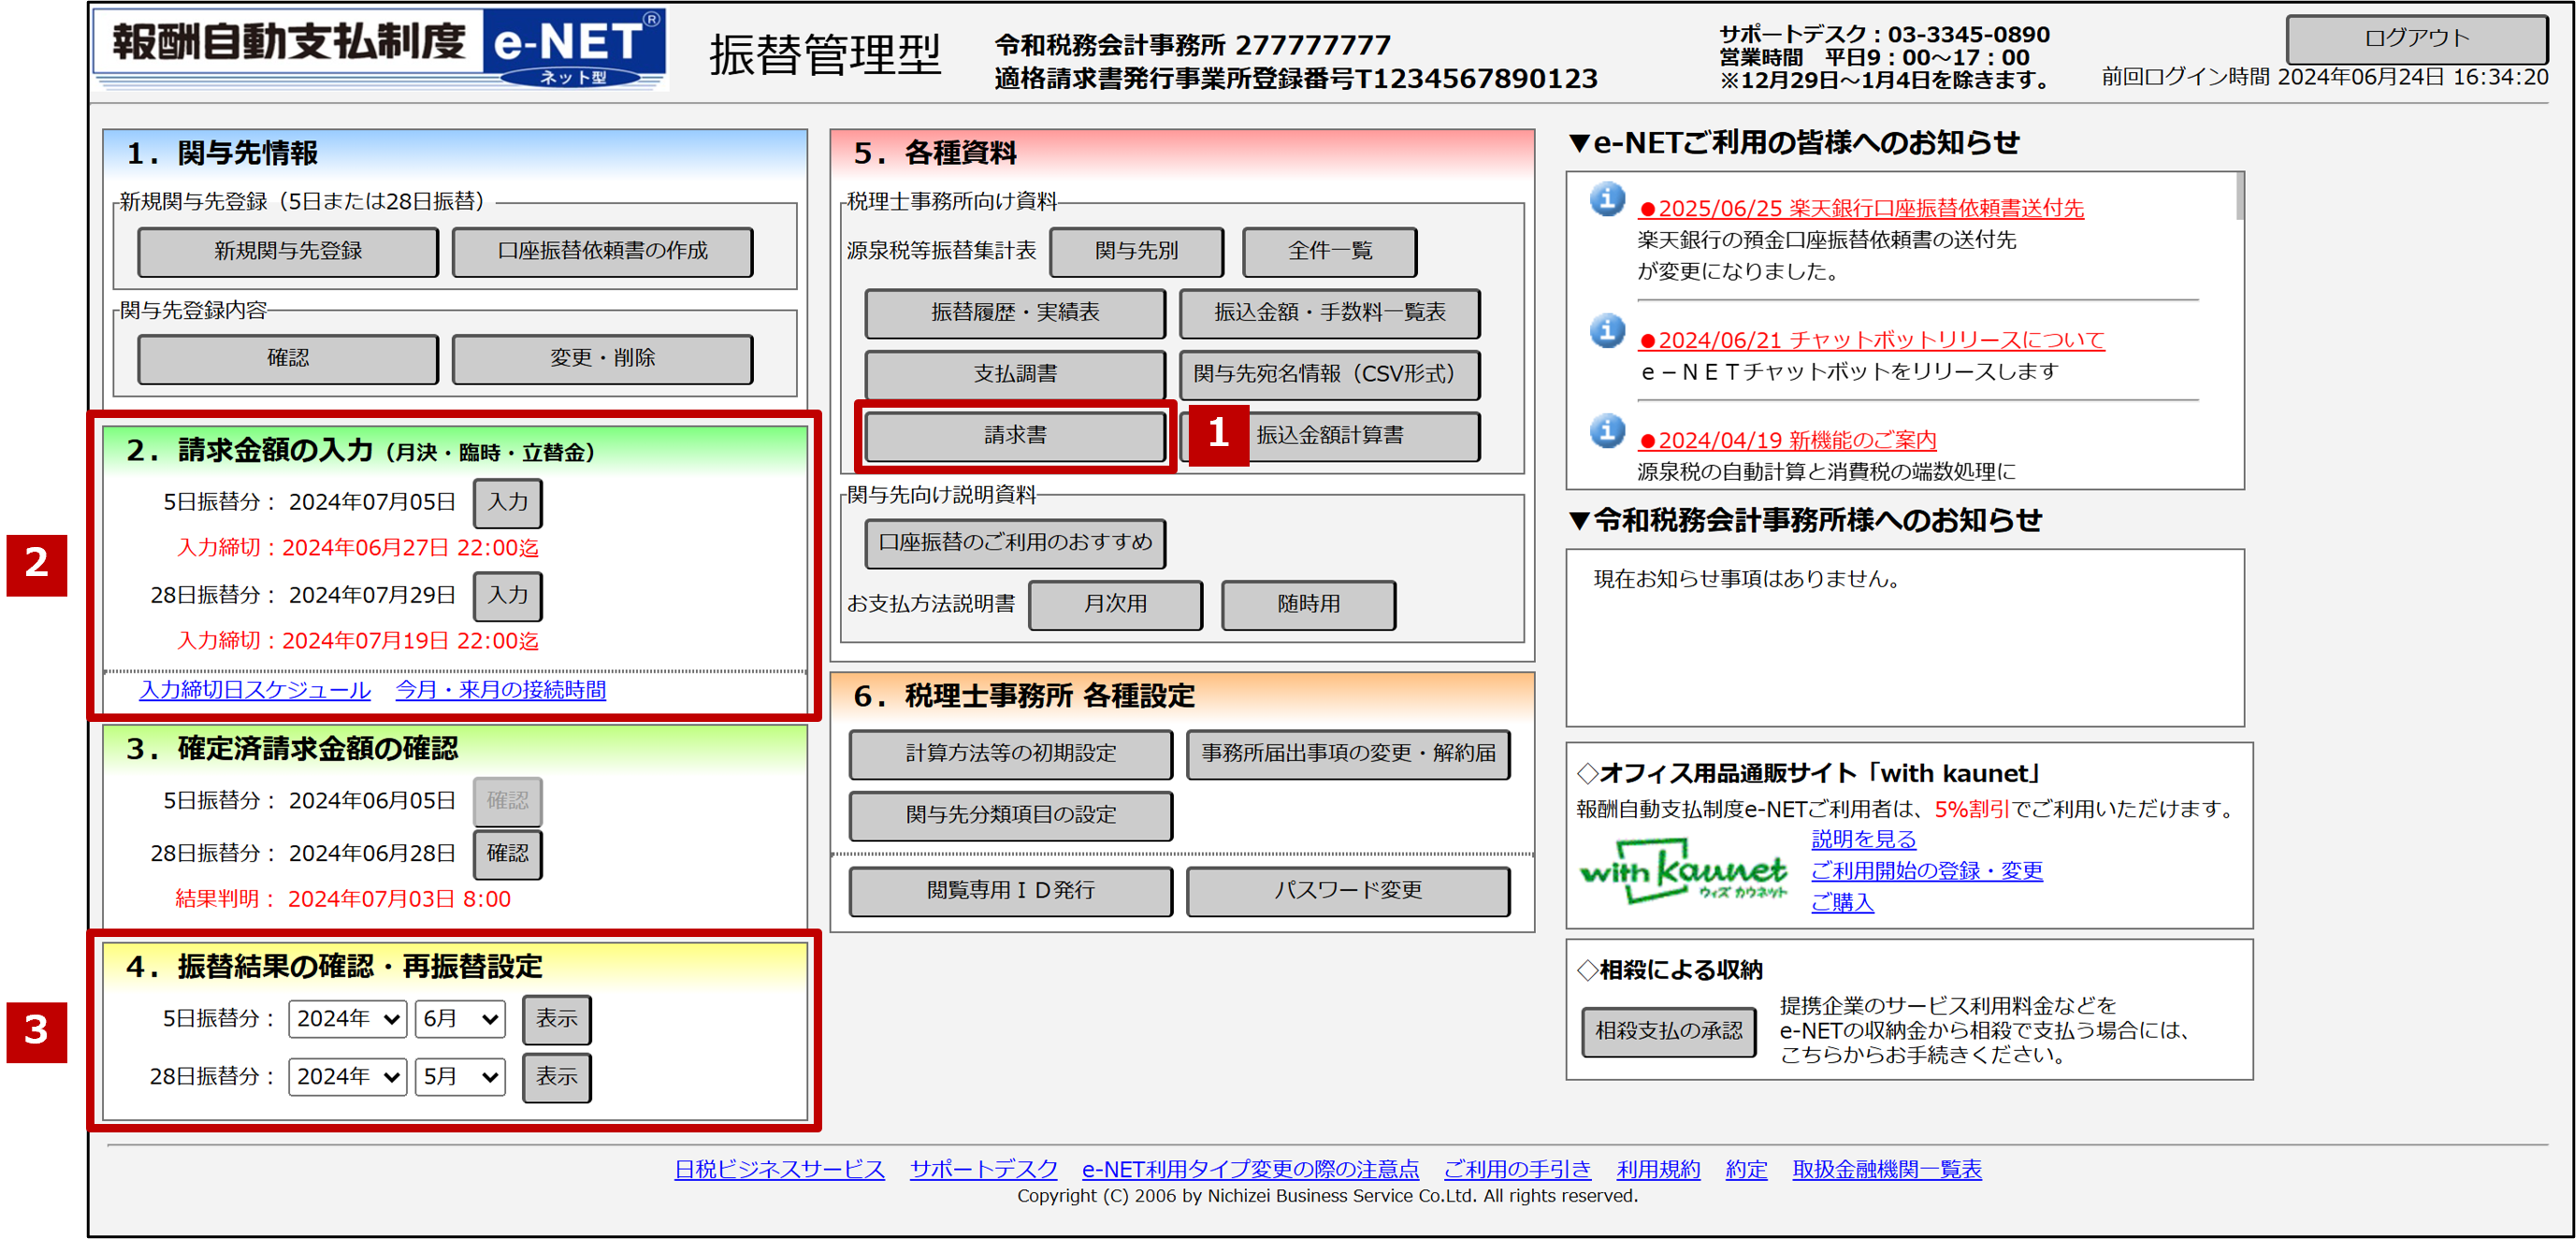Click the 請求書 button
Viewport: 2576px width, 1239px height.
1014,436
